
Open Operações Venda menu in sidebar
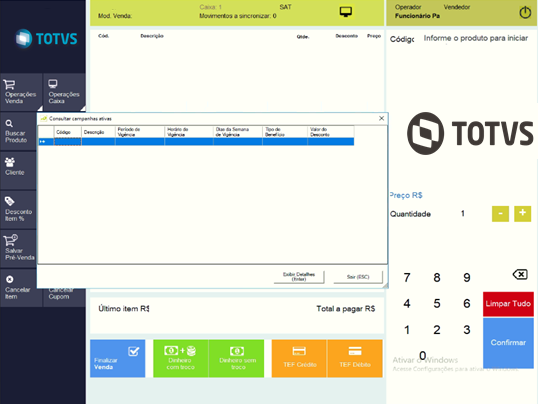point(21,92)
